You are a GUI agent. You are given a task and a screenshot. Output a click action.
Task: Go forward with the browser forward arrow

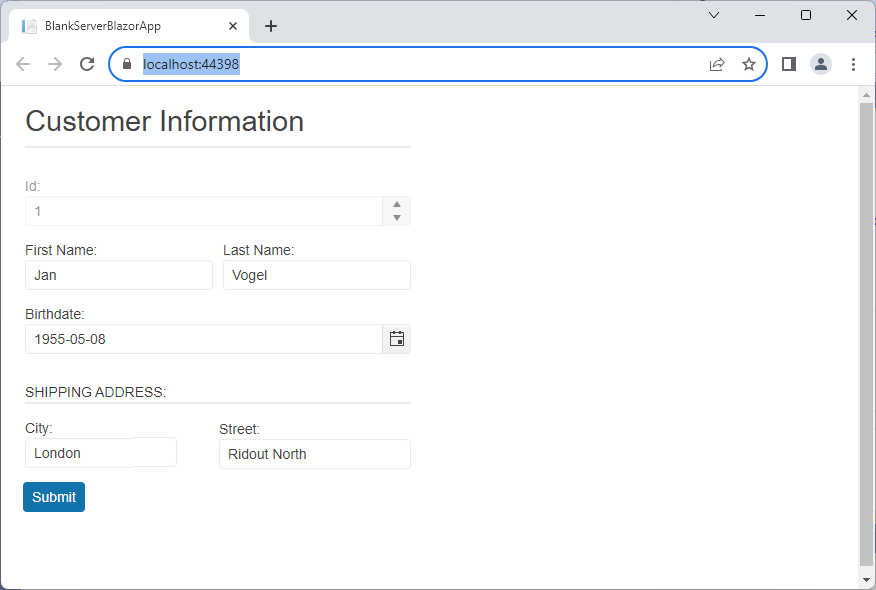click(x=55, y=64)
